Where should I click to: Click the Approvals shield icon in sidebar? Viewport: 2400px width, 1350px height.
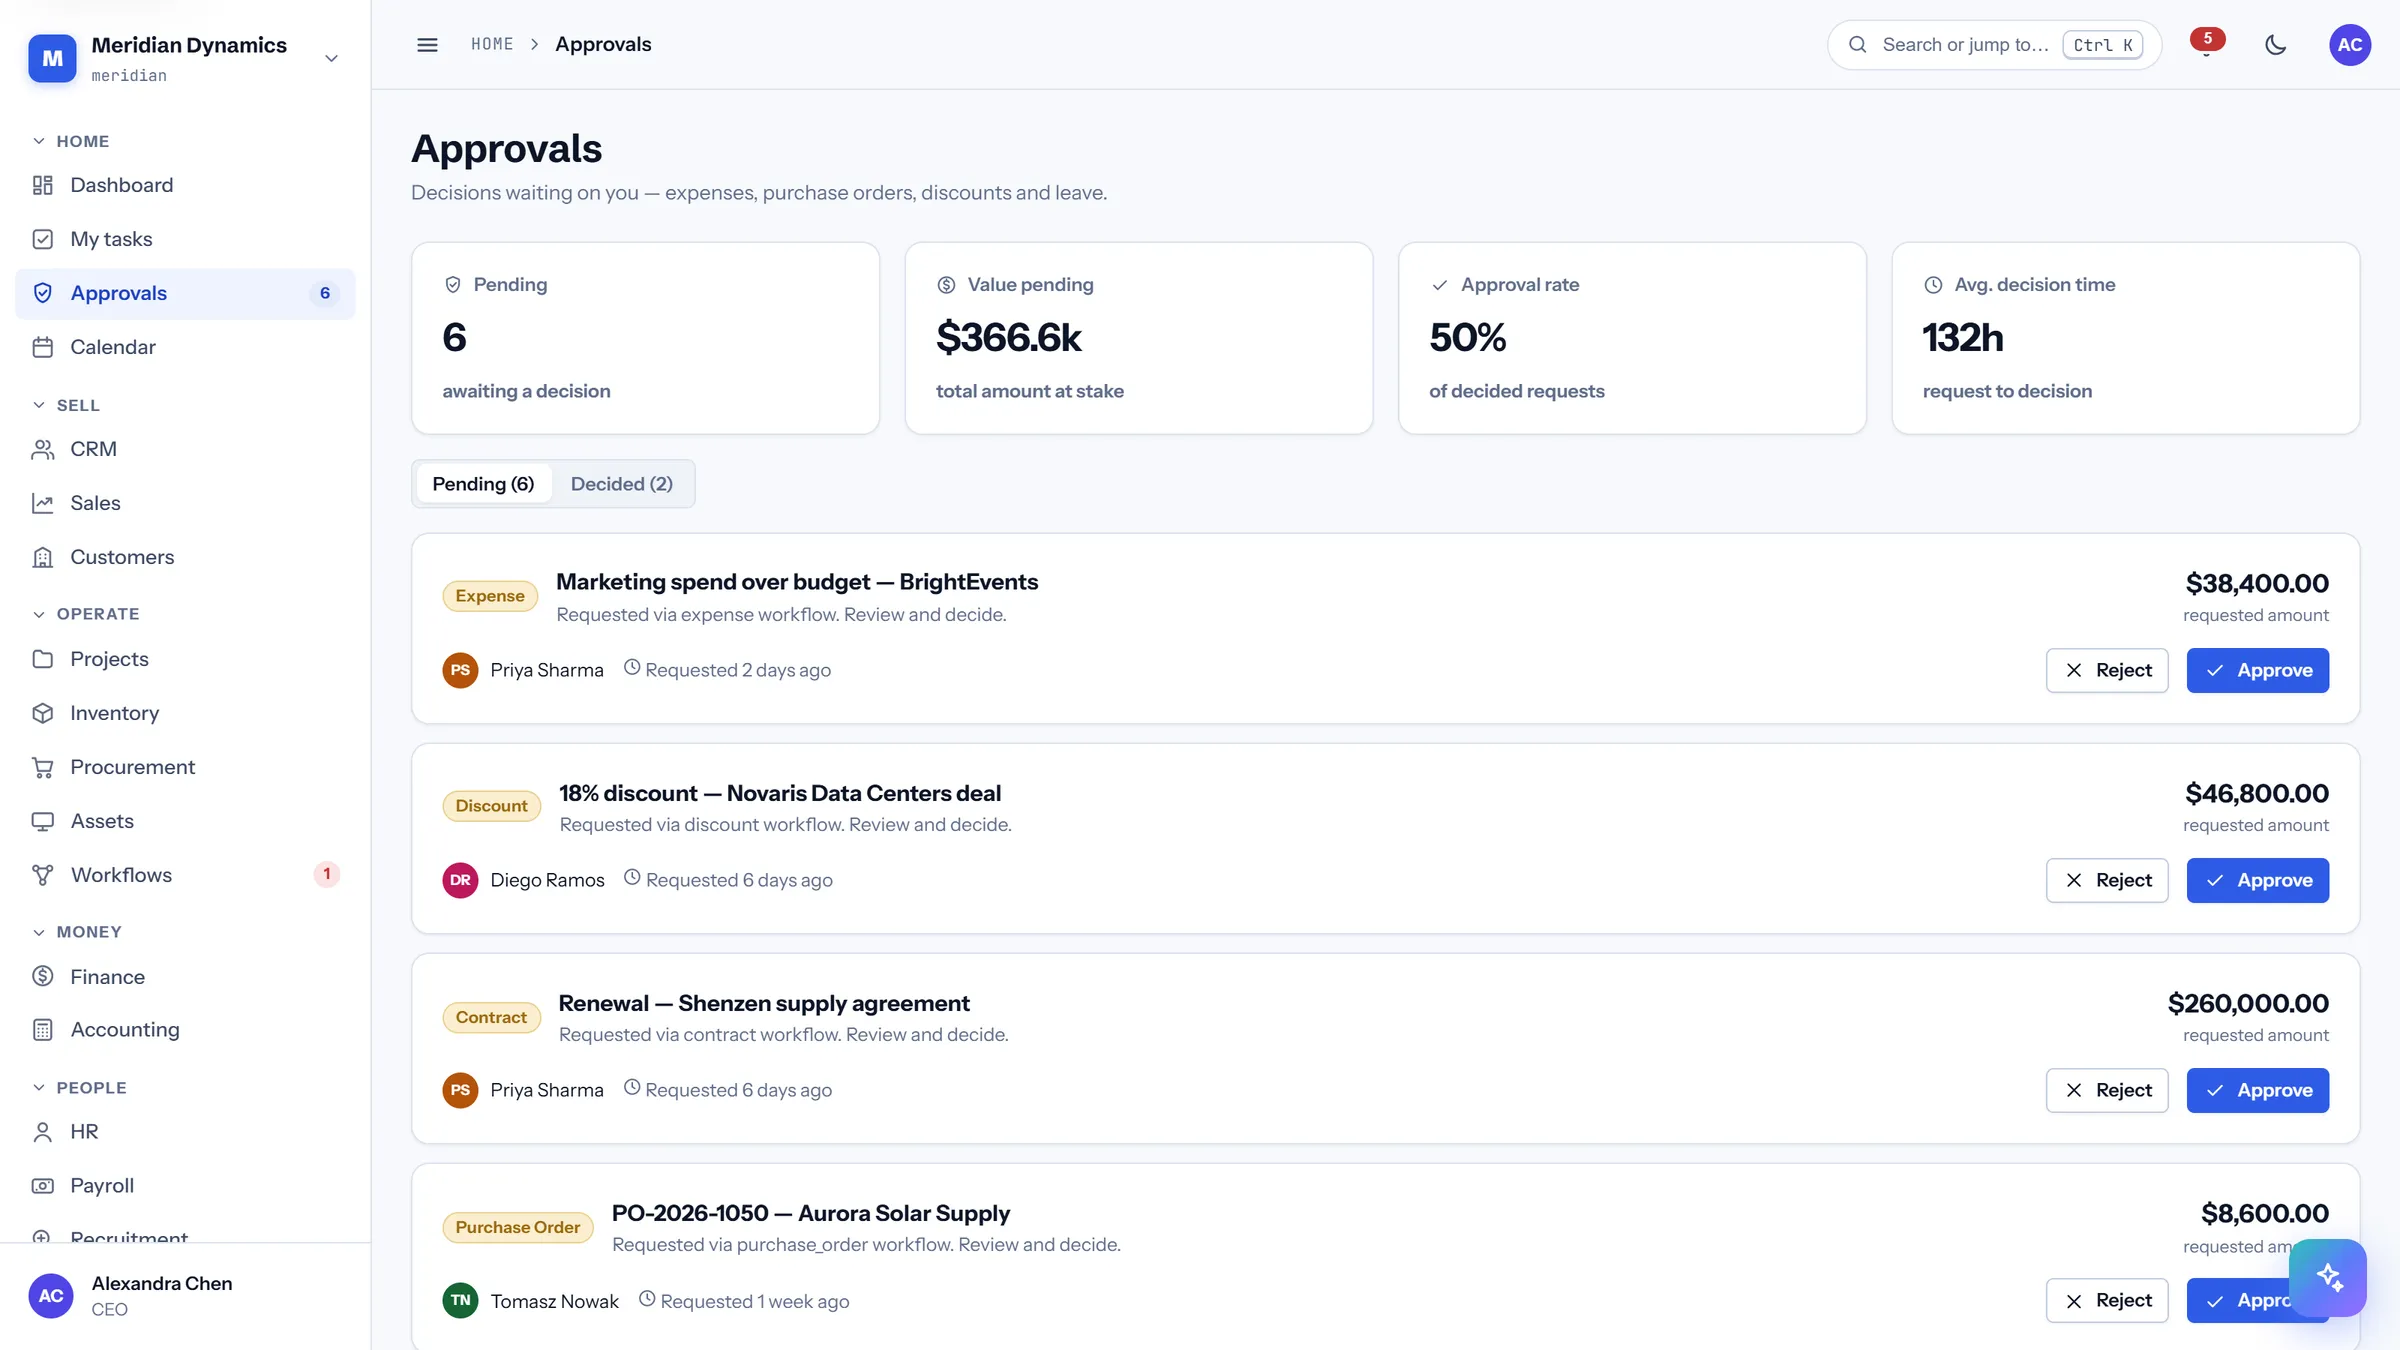click(42, 293)
